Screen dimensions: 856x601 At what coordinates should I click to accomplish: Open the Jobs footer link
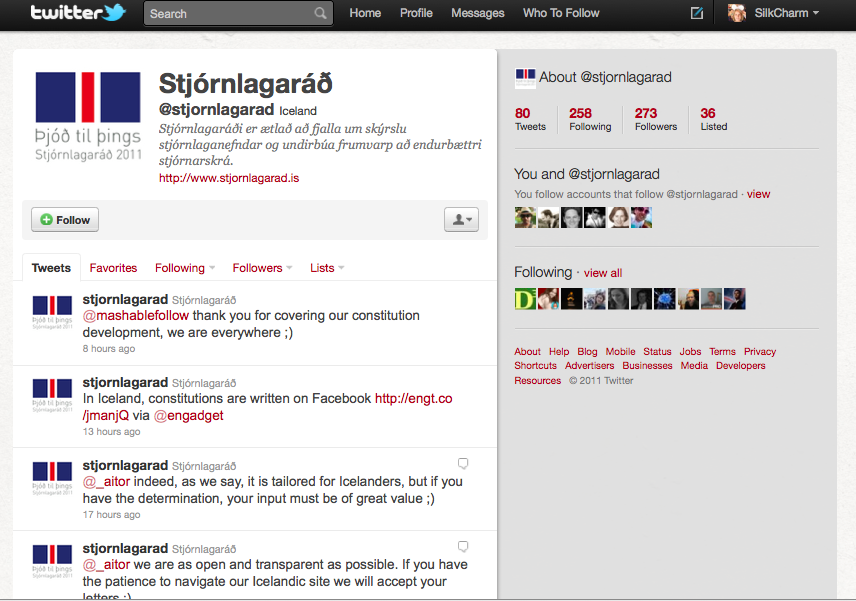tap(690, 352)
